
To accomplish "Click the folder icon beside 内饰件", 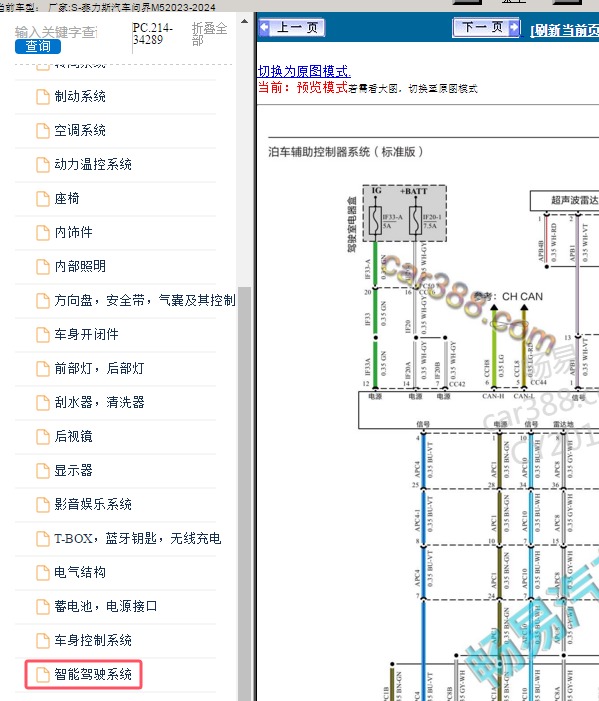I will click(43, 232).
